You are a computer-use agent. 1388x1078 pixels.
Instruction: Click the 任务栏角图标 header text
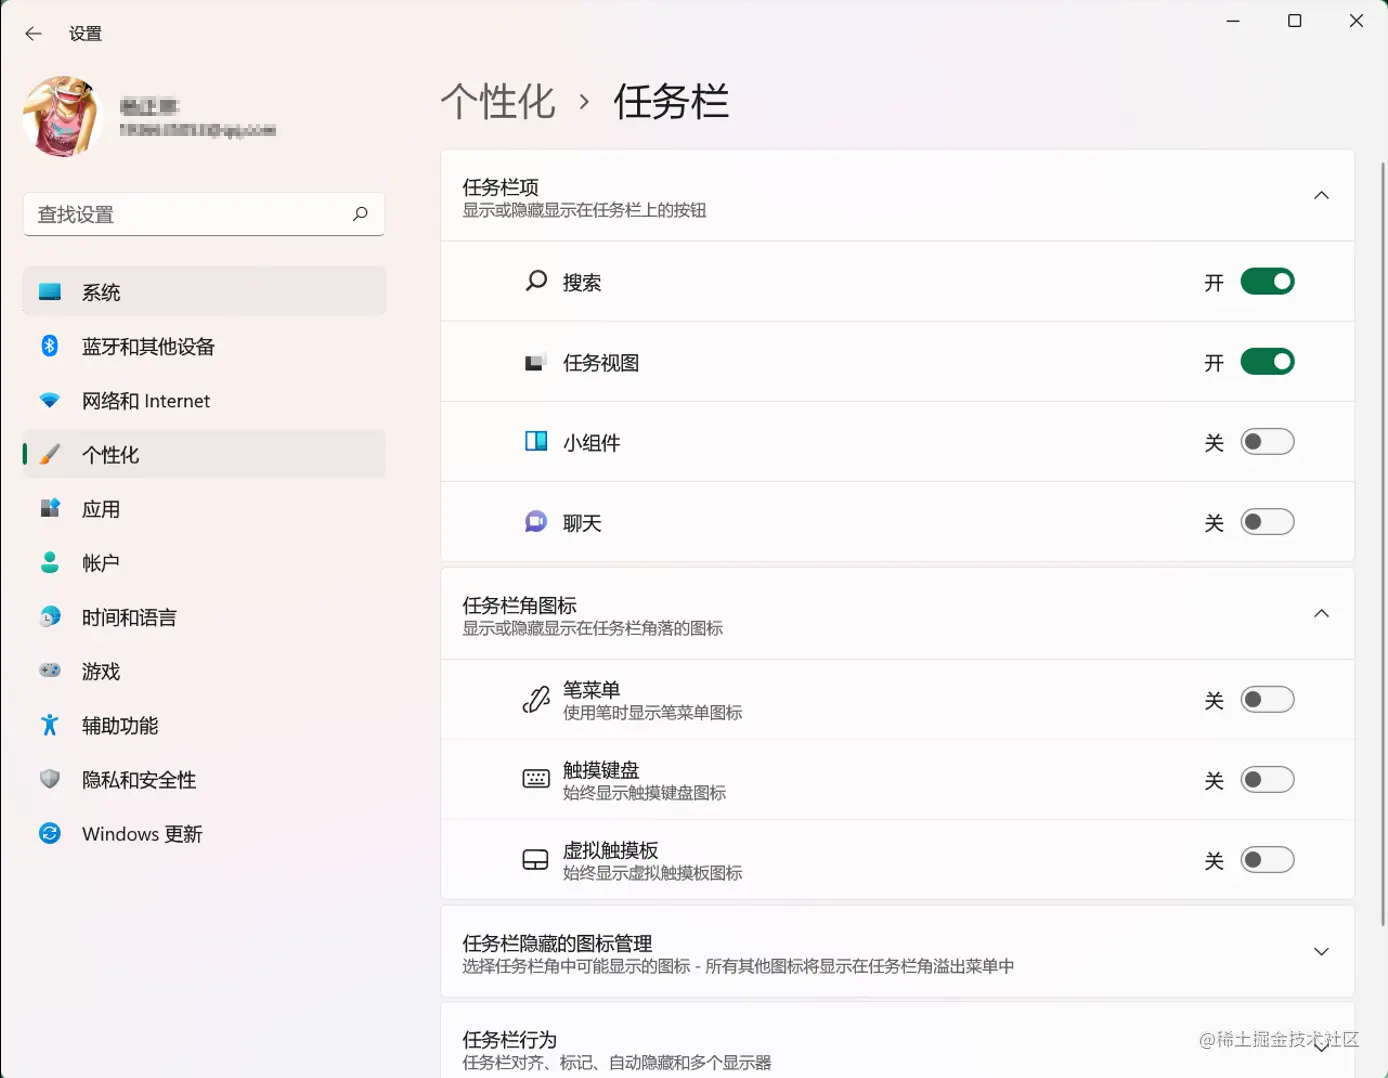(x=519, y=605)
